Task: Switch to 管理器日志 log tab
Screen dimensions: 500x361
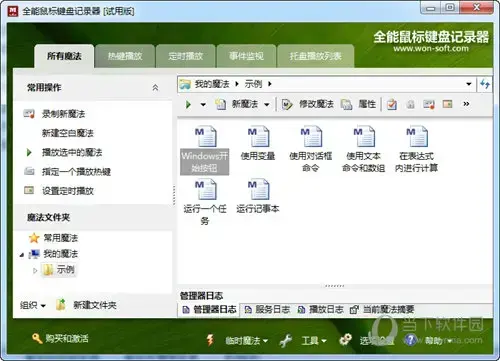Action: pos(210,309)
